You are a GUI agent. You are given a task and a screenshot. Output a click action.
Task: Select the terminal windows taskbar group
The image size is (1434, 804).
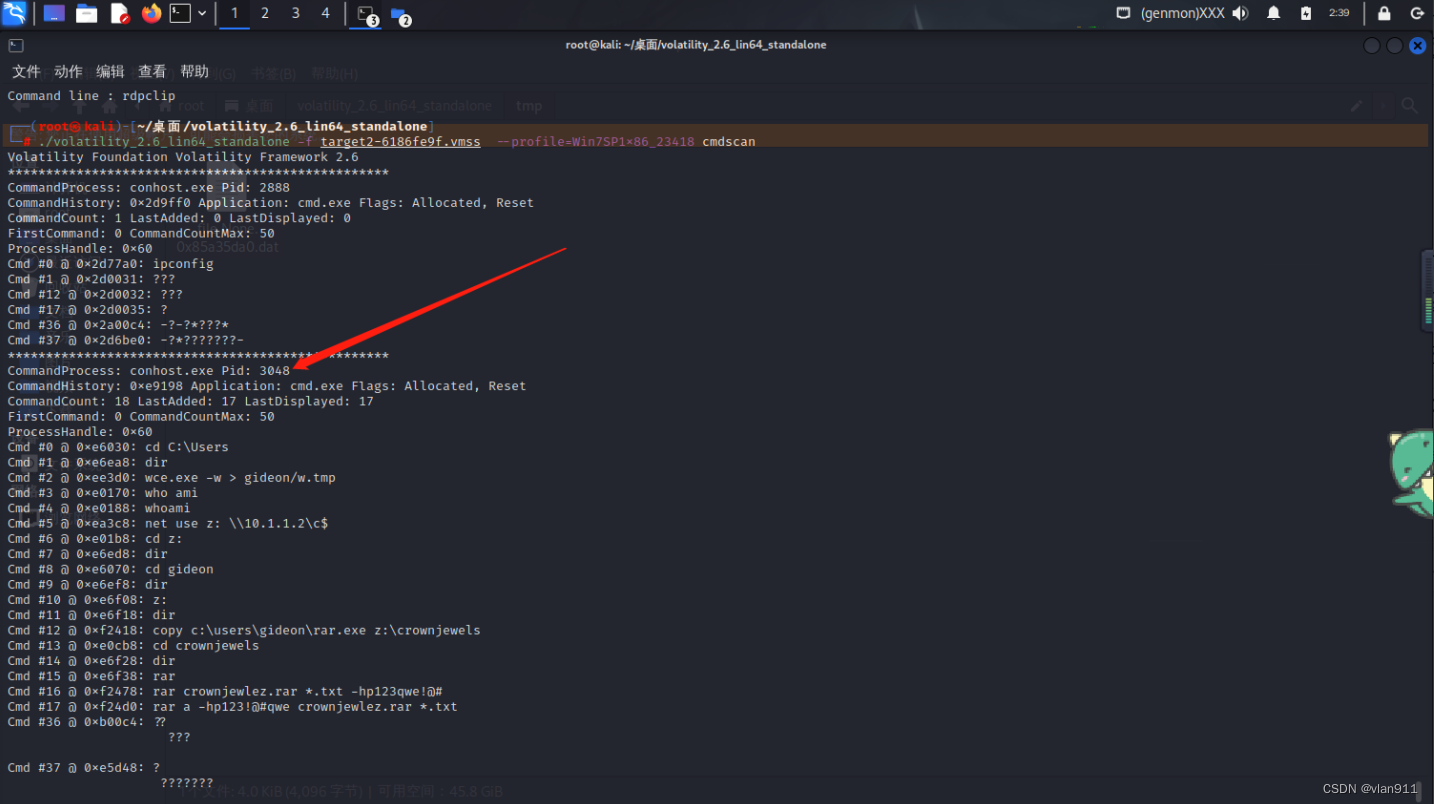(x=367, y=14)
